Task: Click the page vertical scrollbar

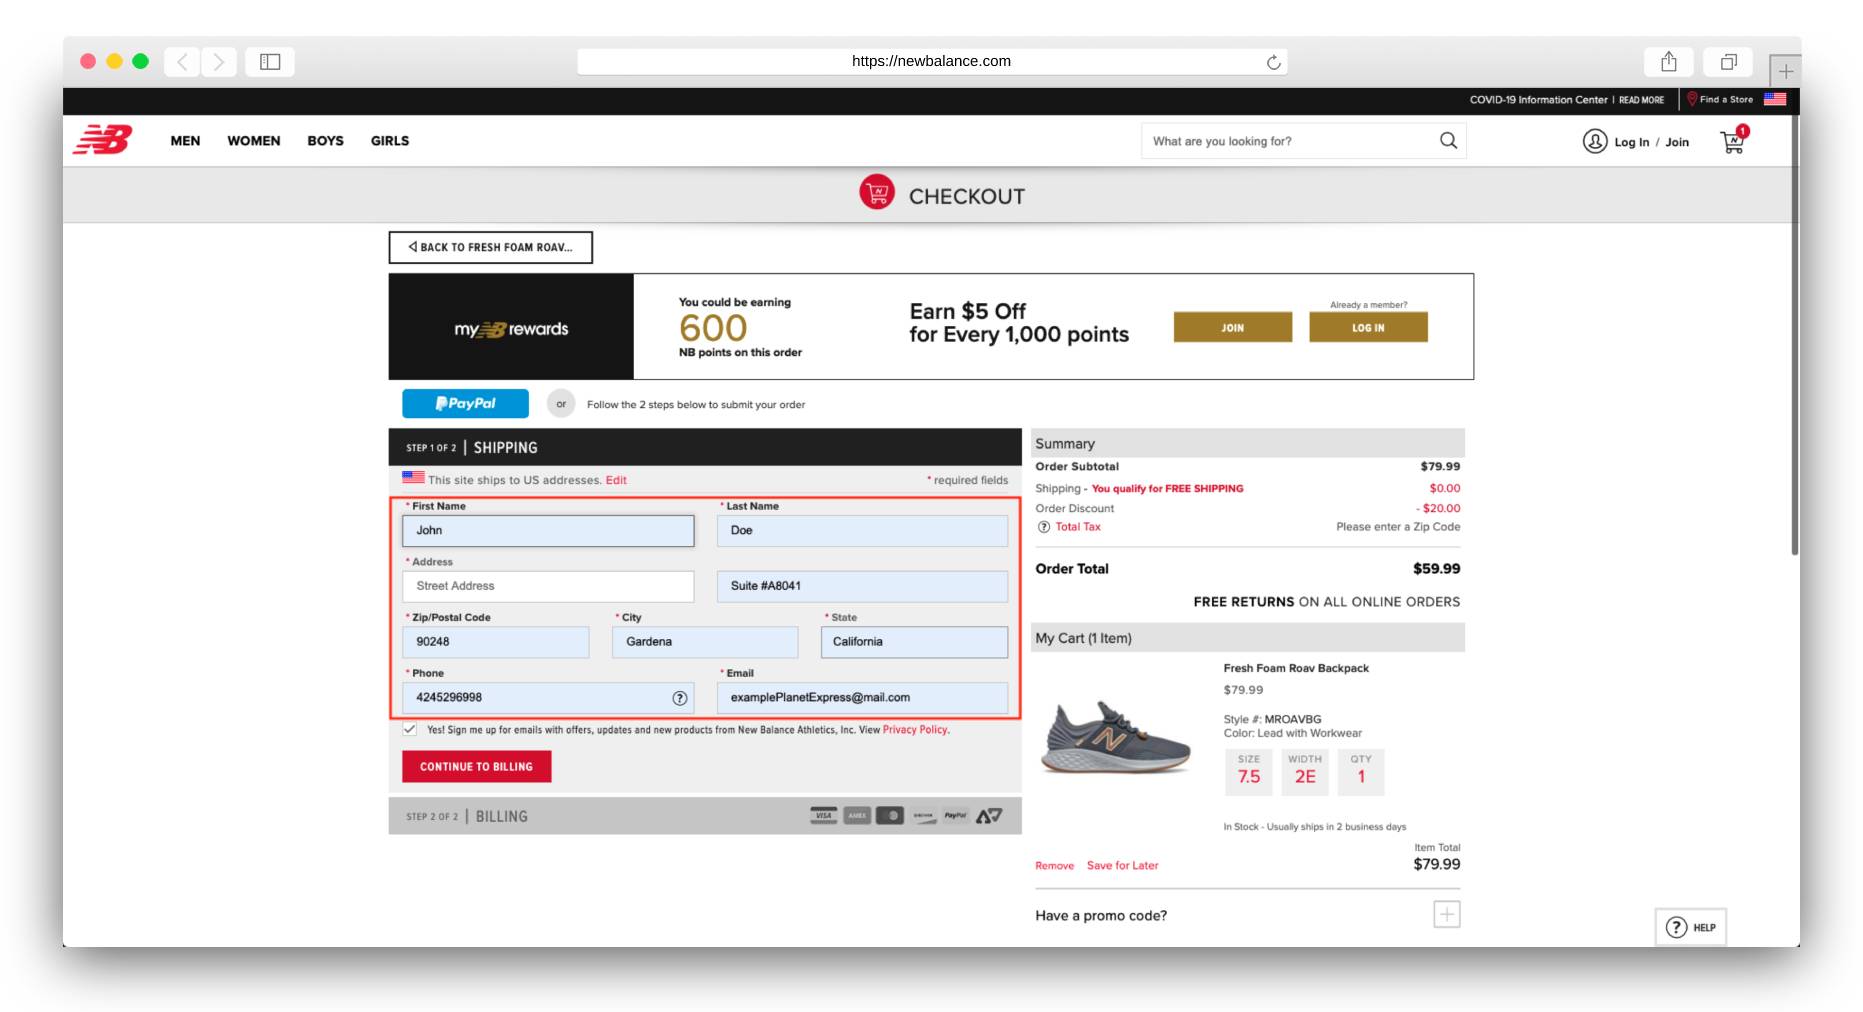Action: coord(1795,335)
